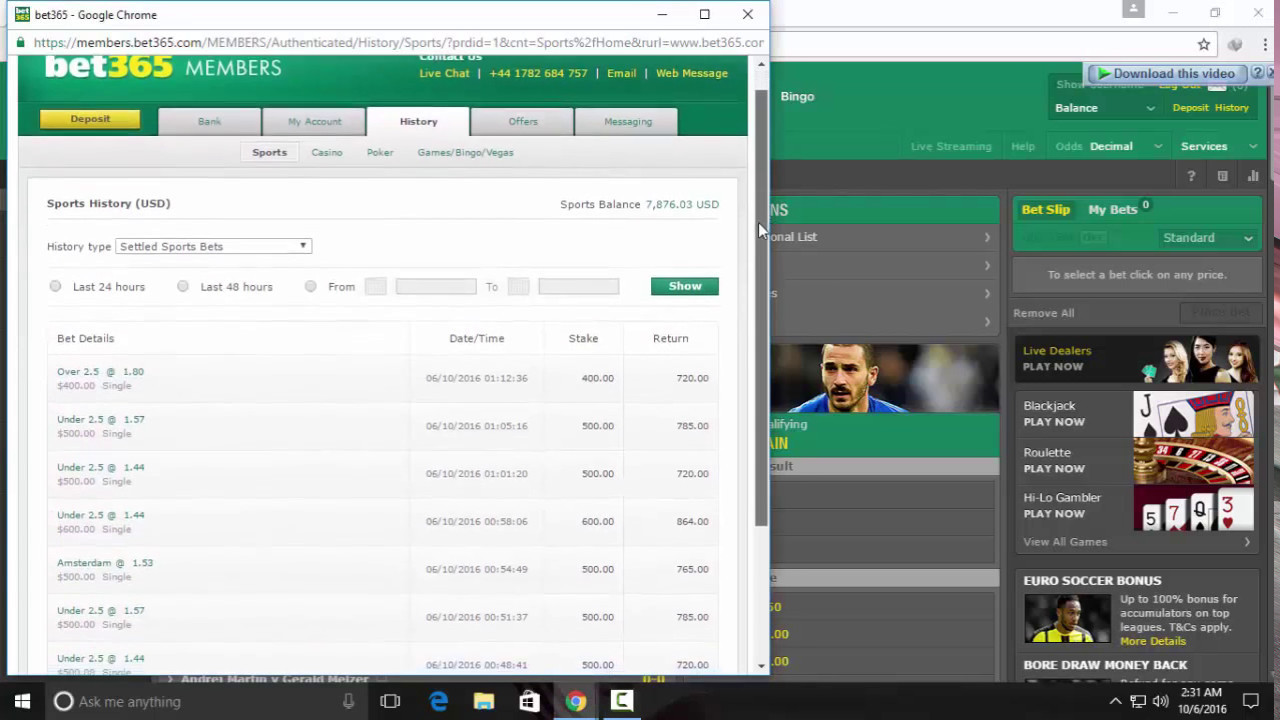This screenshot has width=1280, height=720.
Task: Click the Bingo link in the background window
Action: 797,96
